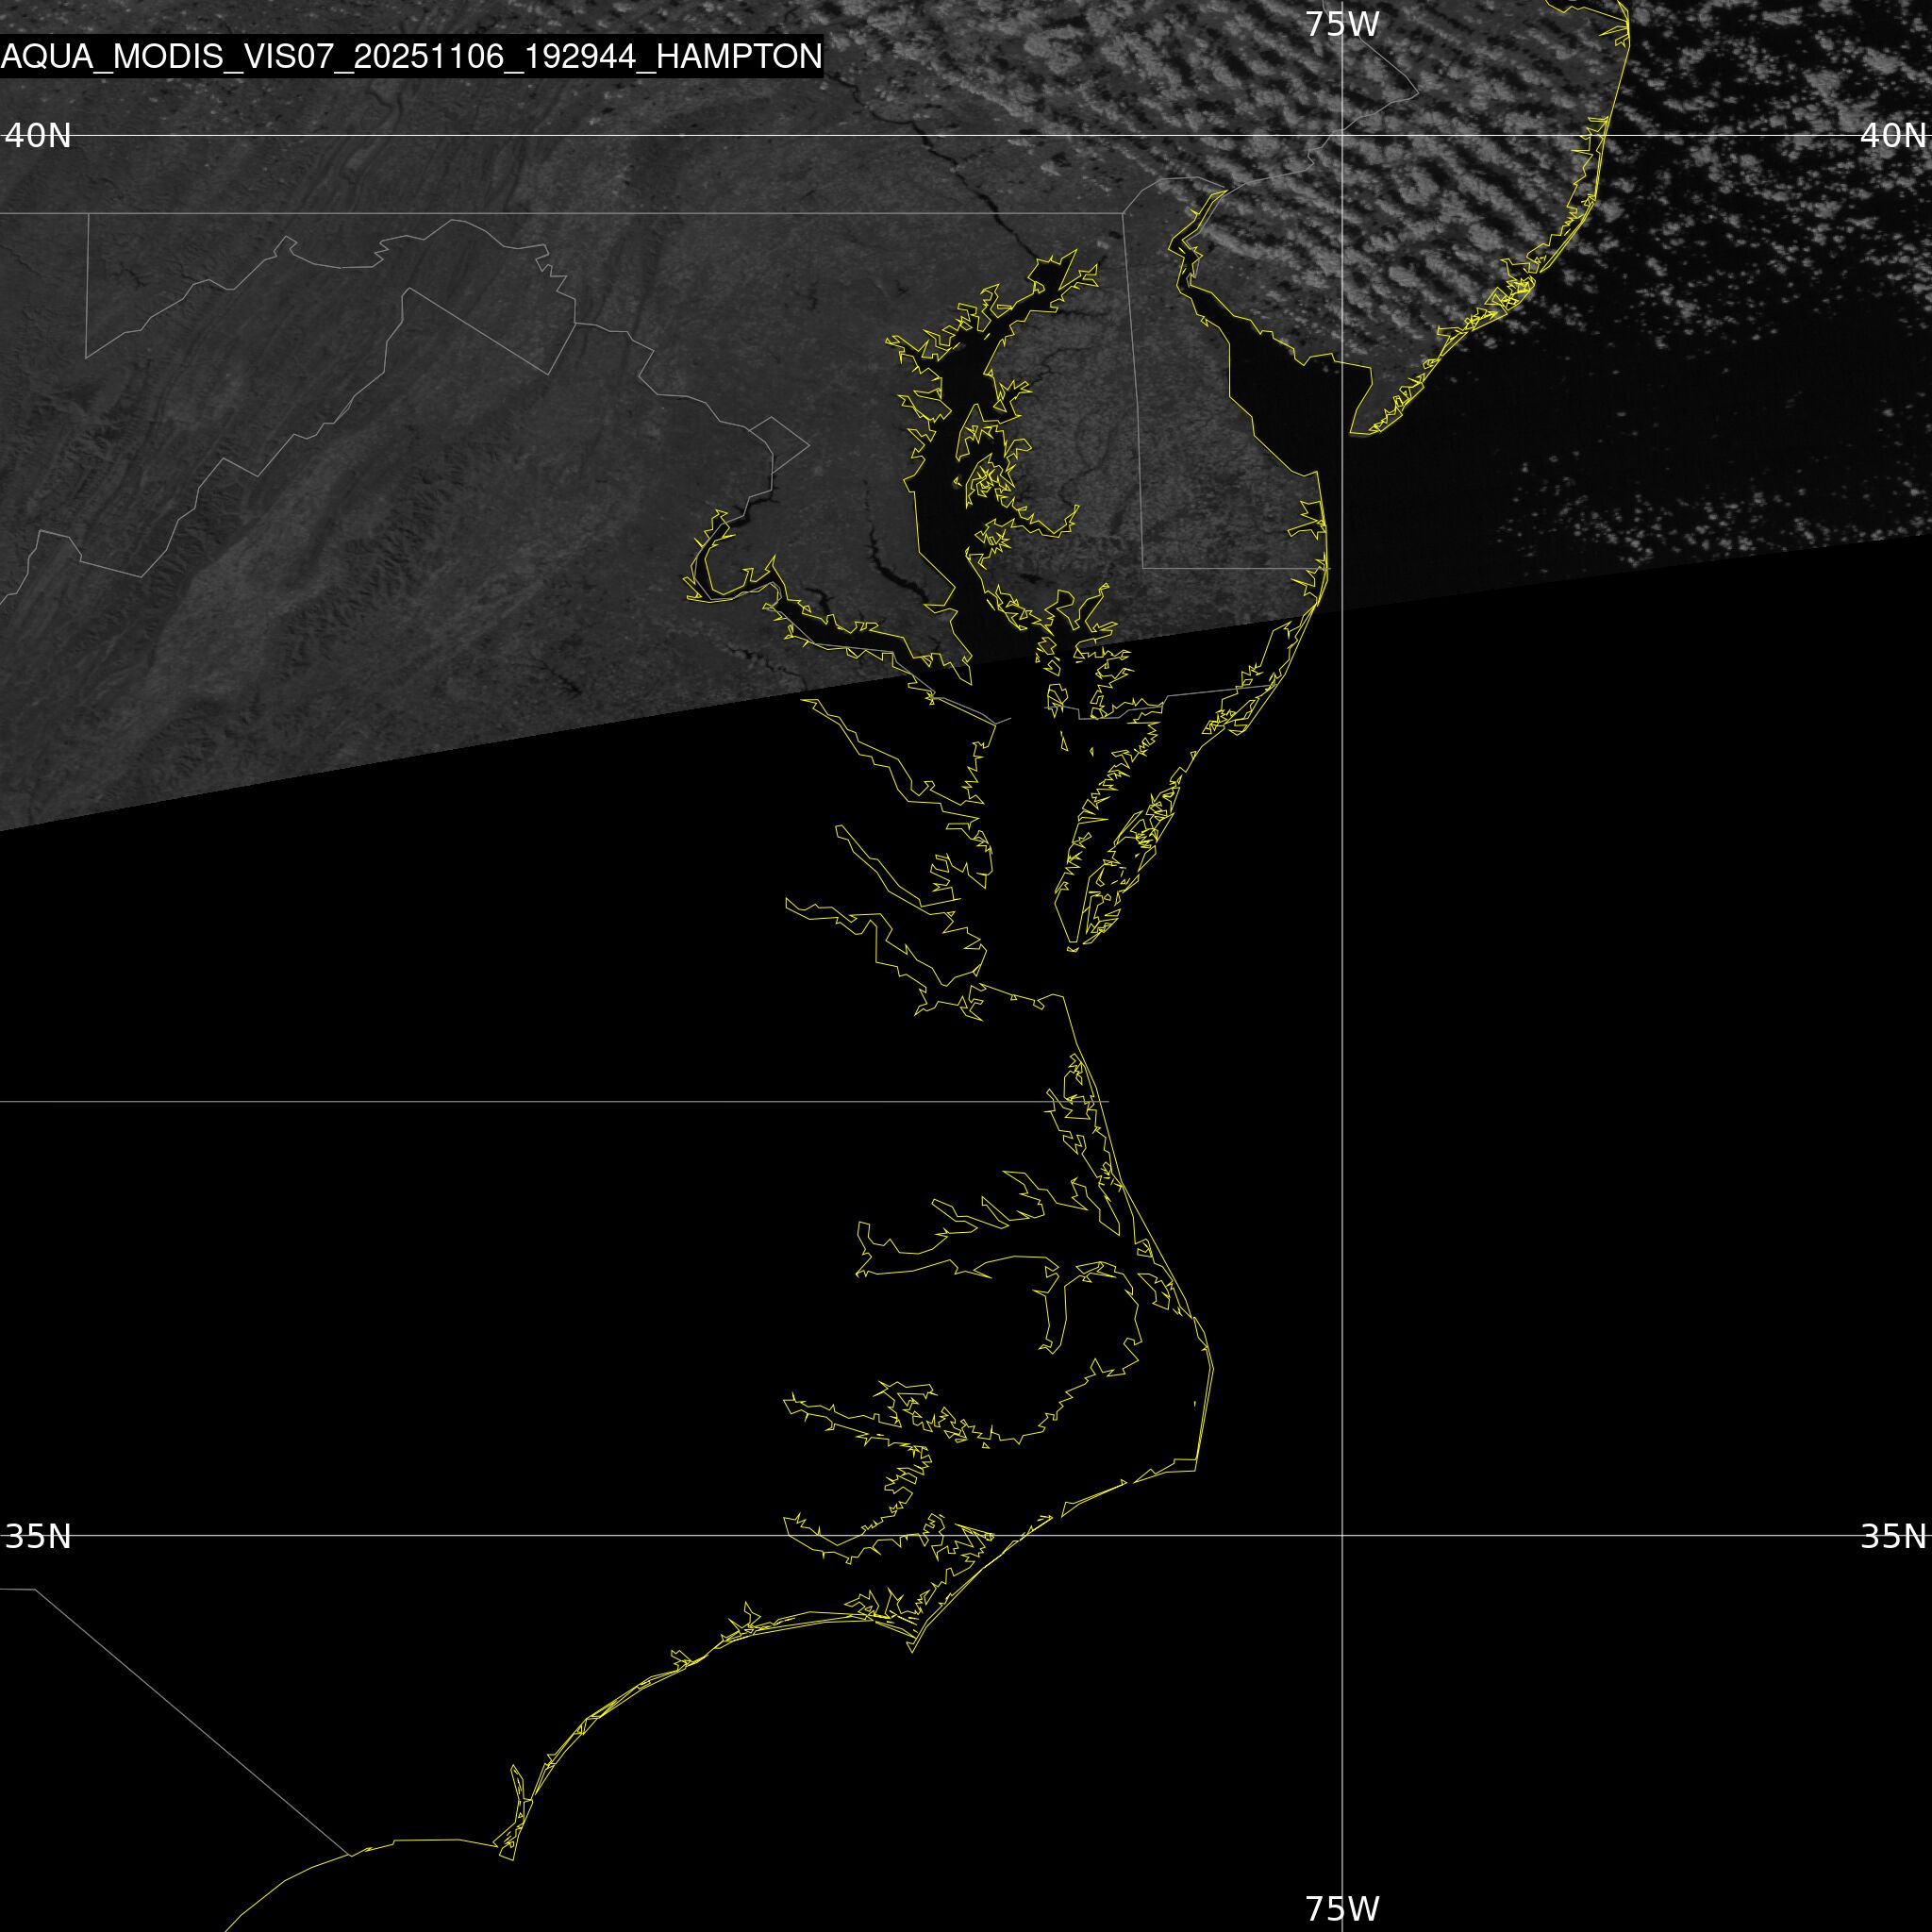Click the Washington DC diamond-shaped boundary

click(778, 444)
